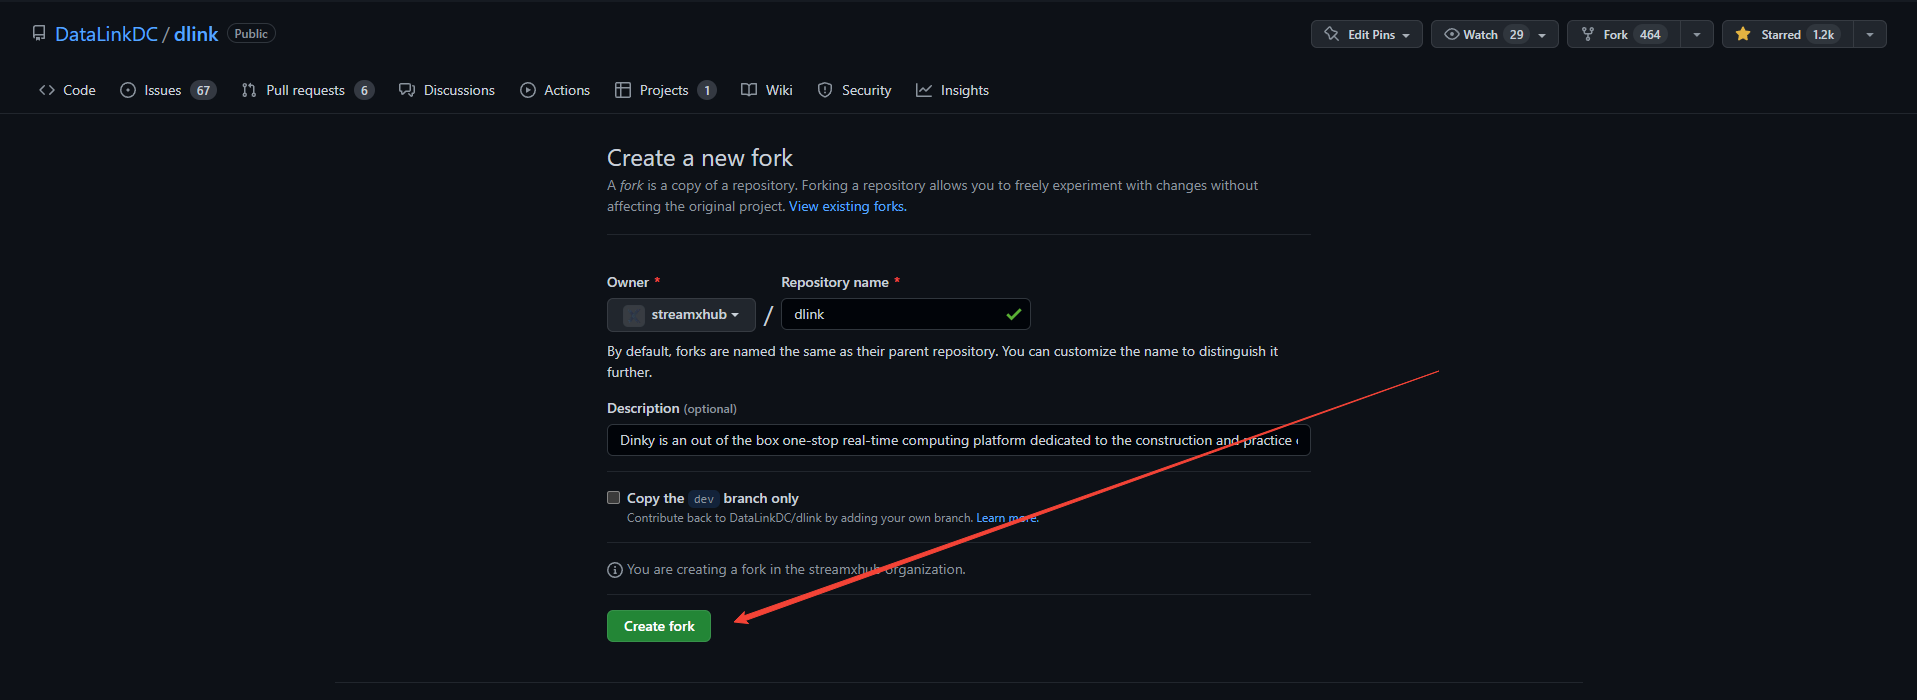1917x700 pixels.
Task: Click the green checkmark in name field
Action: click(x=1014, y=314)
